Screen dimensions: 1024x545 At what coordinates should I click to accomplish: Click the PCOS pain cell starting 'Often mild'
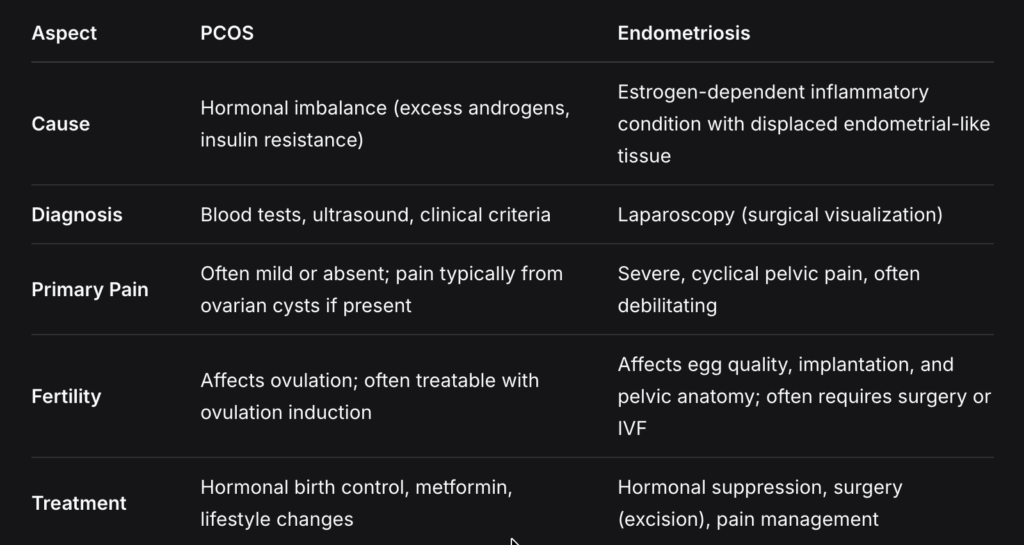381,290
